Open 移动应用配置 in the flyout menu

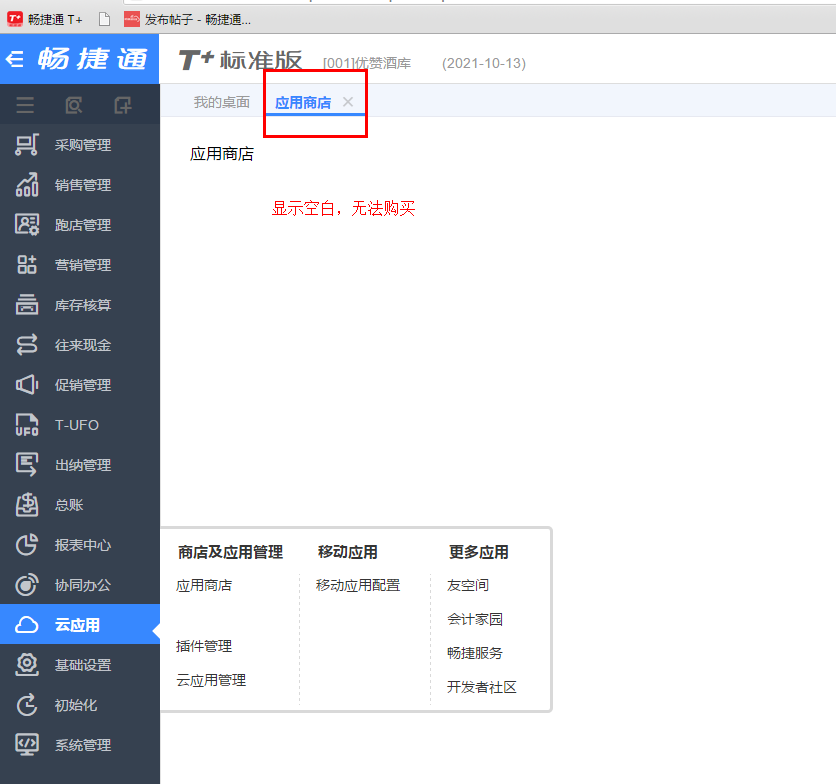coord(358,586)
